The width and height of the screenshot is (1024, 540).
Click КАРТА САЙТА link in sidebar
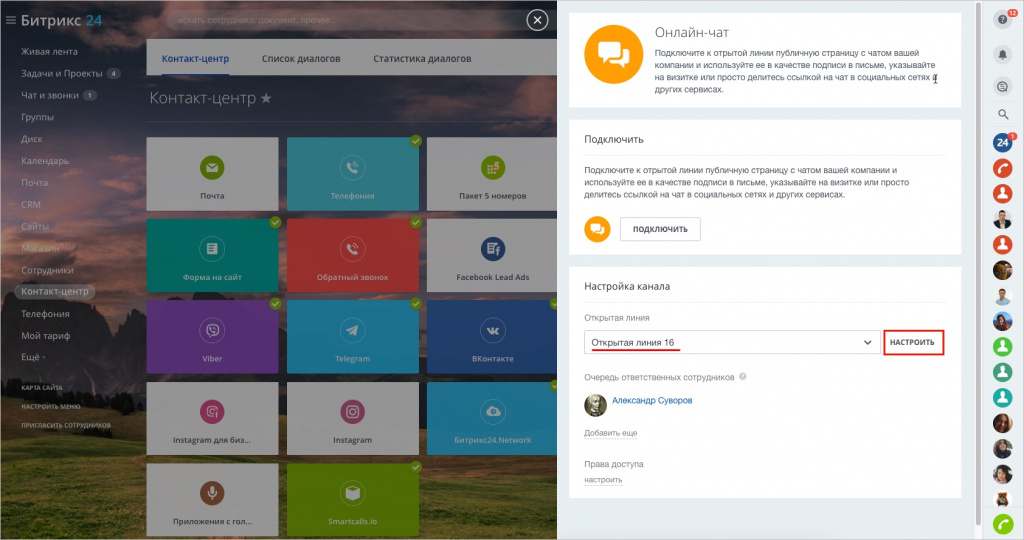(42, 388)
